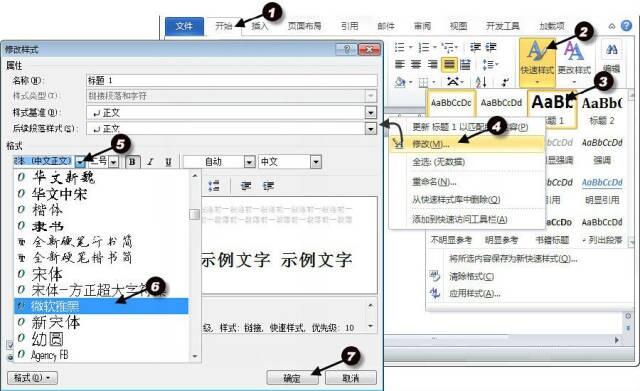Switch to the 页面布局 tab
This screenshot has height=391, width=640.
pos(304,27)
